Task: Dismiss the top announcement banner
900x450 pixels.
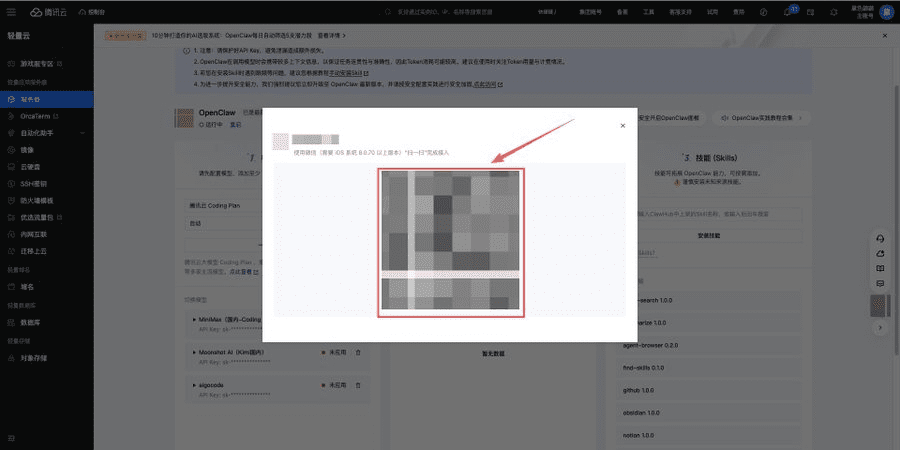Action: click(x=885, y=36)
